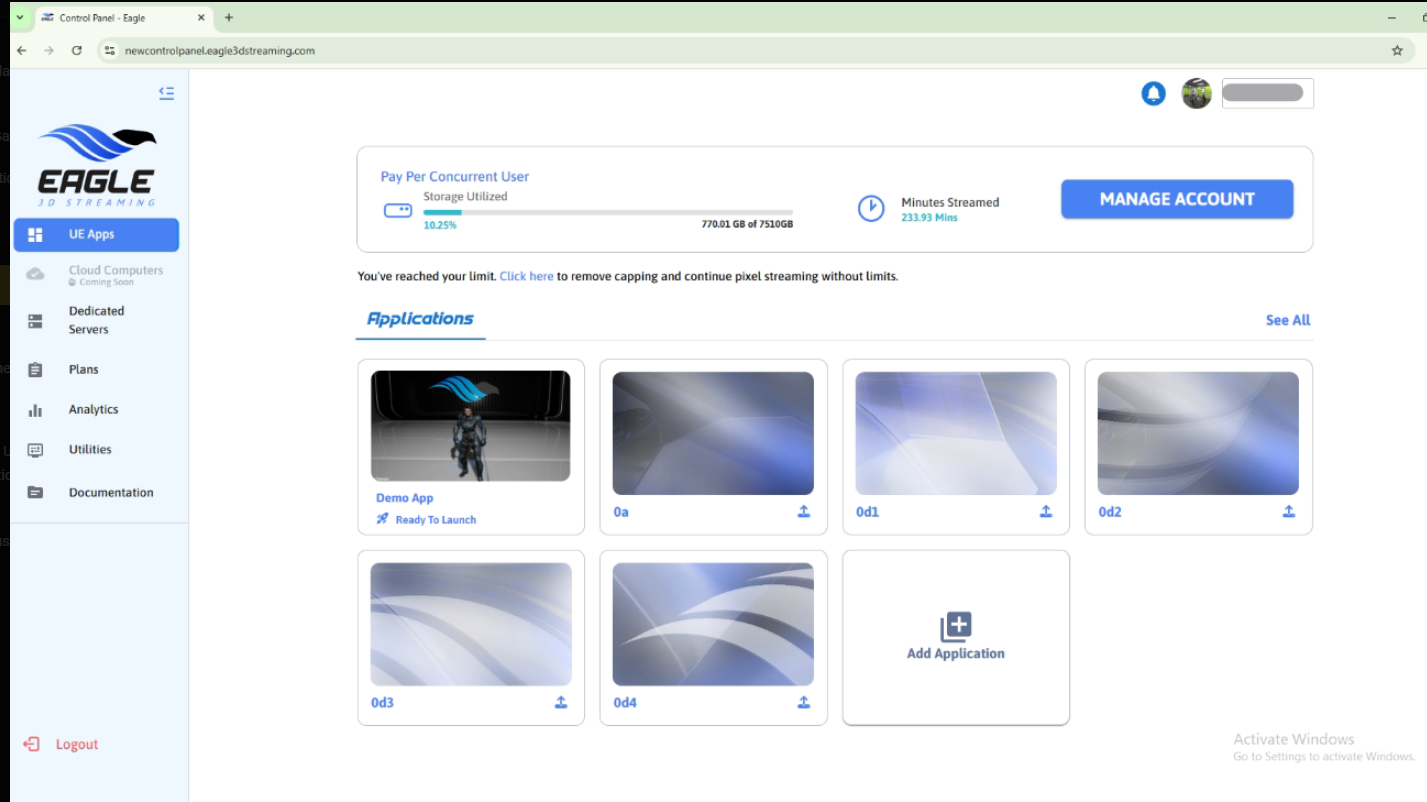Upload to app 0d2 via its icon
This screenshot has width=1427, height=802.
pyautogui.click(x=1288, y=512)
